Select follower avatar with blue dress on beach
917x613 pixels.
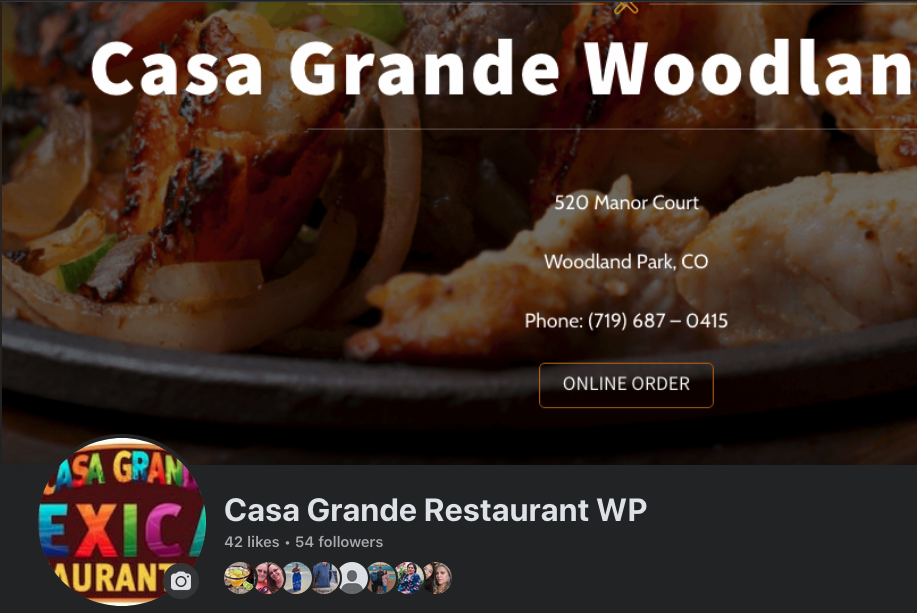tap(297, 578)
